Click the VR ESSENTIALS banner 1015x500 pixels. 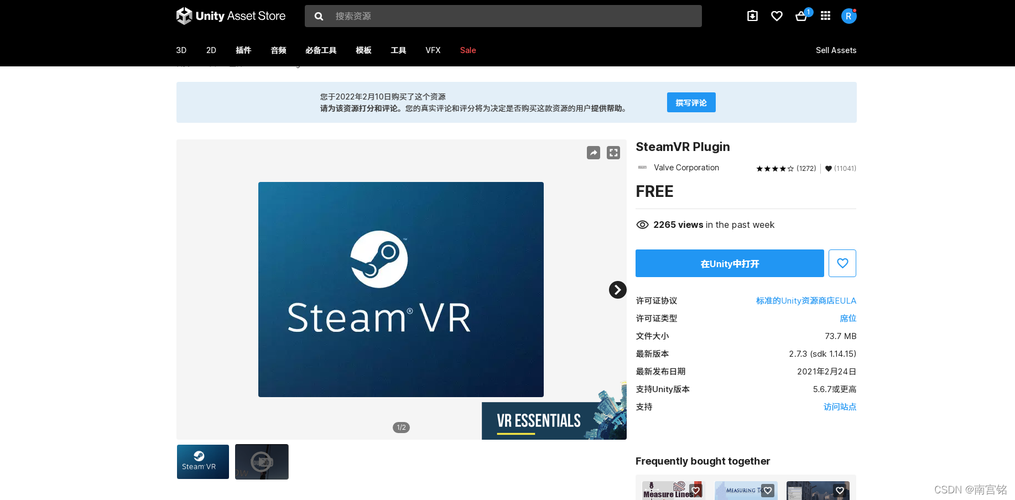click(x=554, y=420)
